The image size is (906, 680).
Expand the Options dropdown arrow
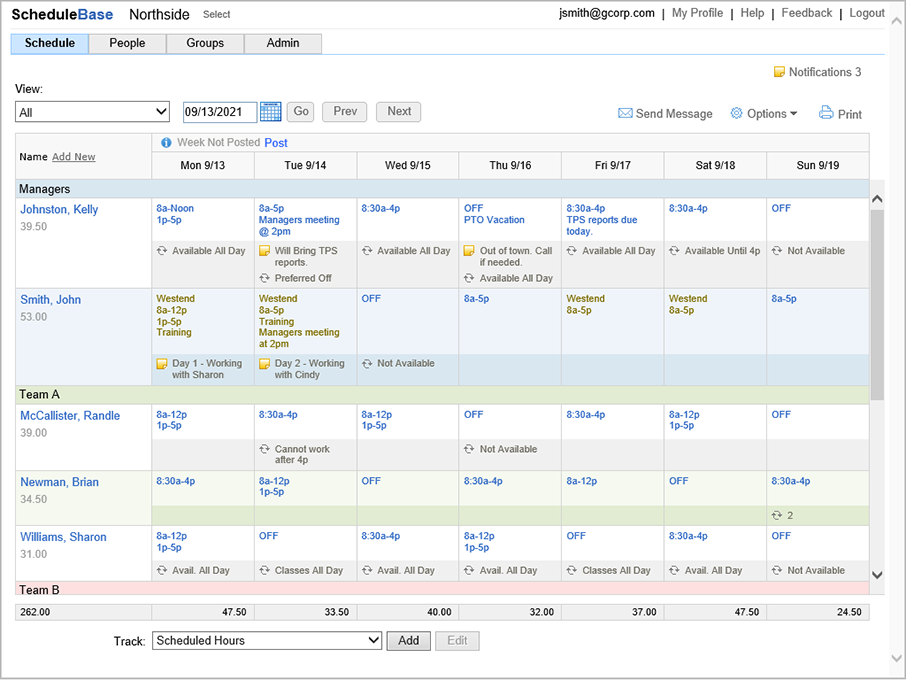point(794,114)
